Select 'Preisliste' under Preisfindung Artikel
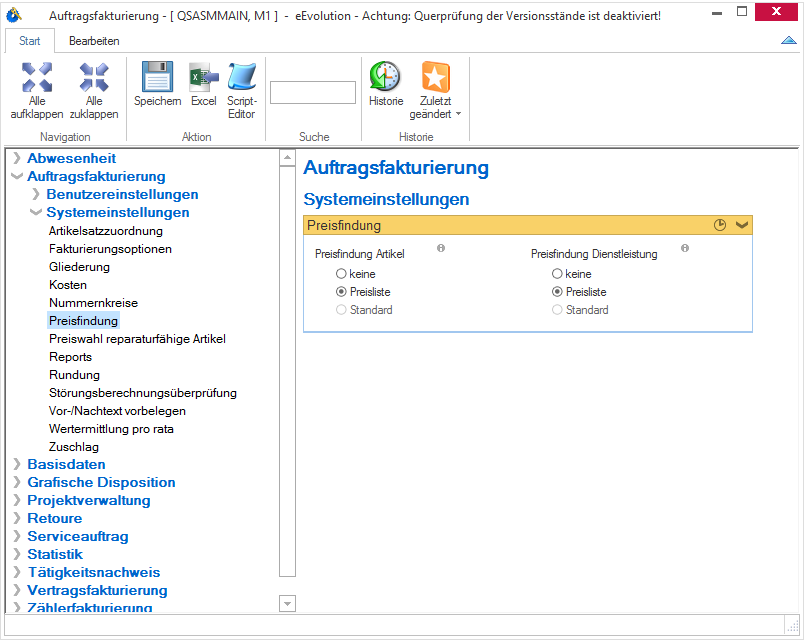Screen dimensions: 804x640 point(341,292)
